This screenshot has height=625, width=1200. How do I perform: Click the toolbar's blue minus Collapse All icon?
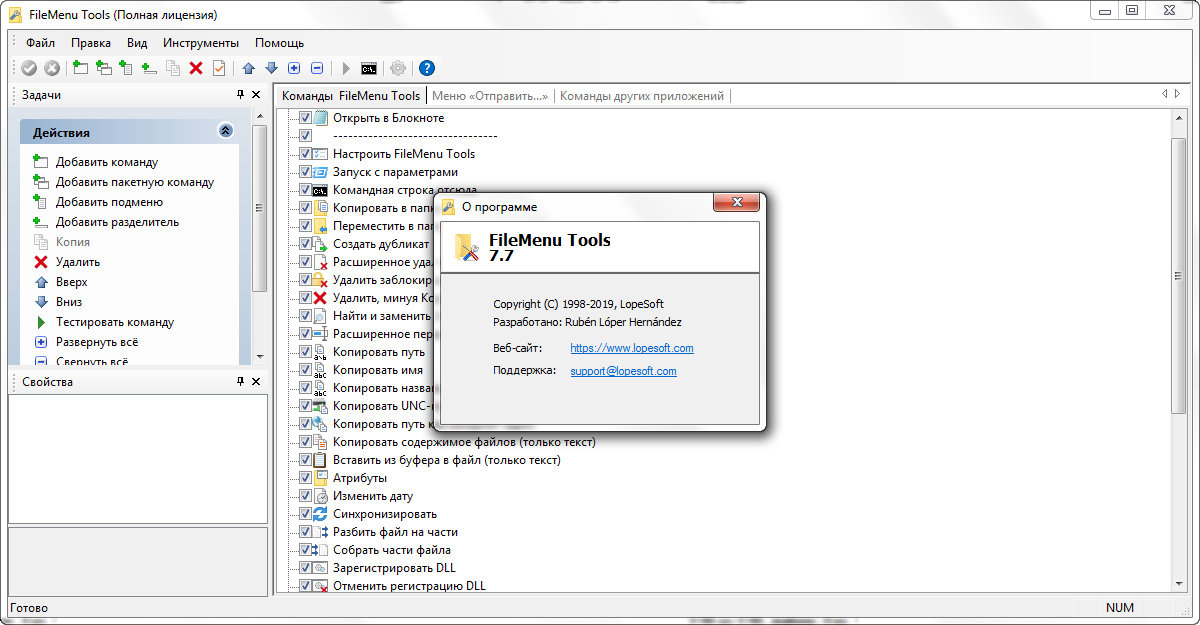click(x=317, y=68)
